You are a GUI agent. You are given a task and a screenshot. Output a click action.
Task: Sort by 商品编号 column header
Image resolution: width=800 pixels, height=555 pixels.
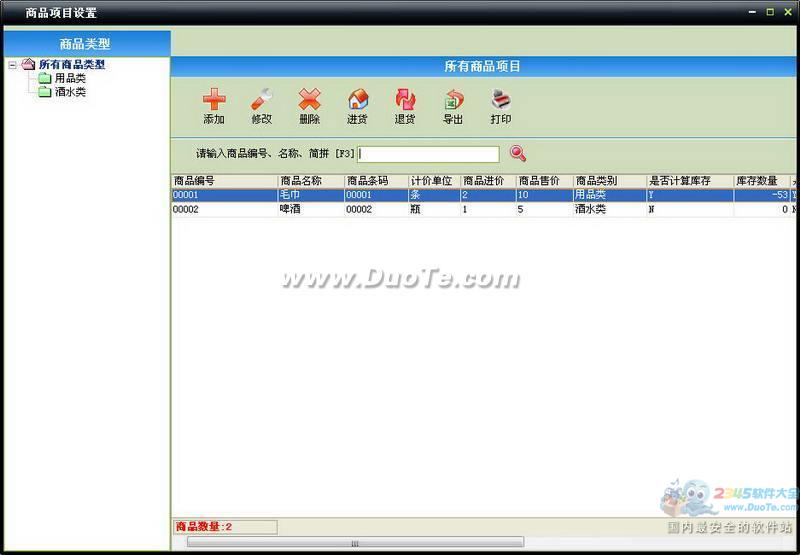point(224,181)
